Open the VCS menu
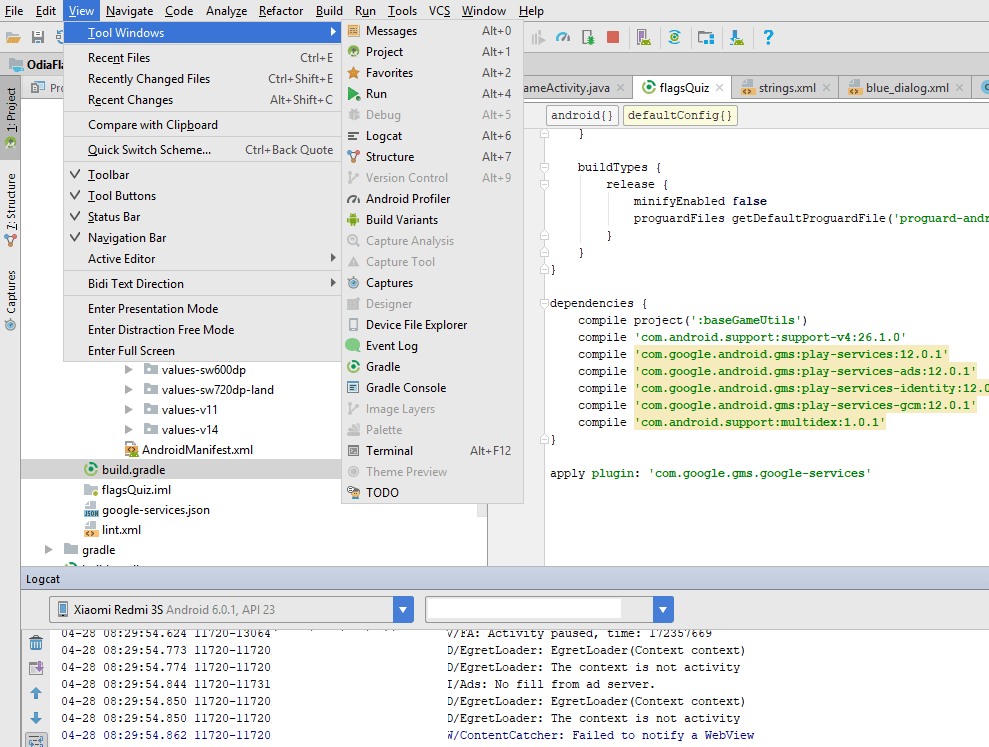This screenshot has width=989, height=747. pos(440,11)
